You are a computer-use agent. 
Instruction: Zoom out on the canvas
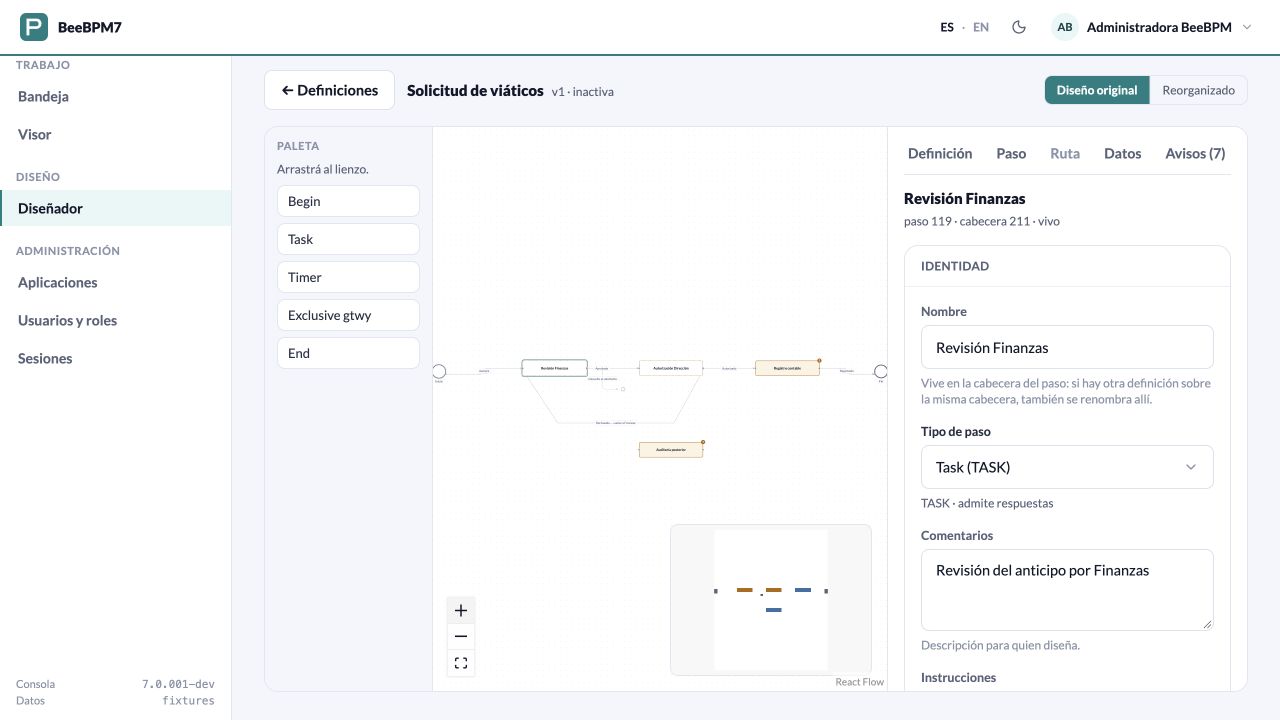click(x=461, y=636)
